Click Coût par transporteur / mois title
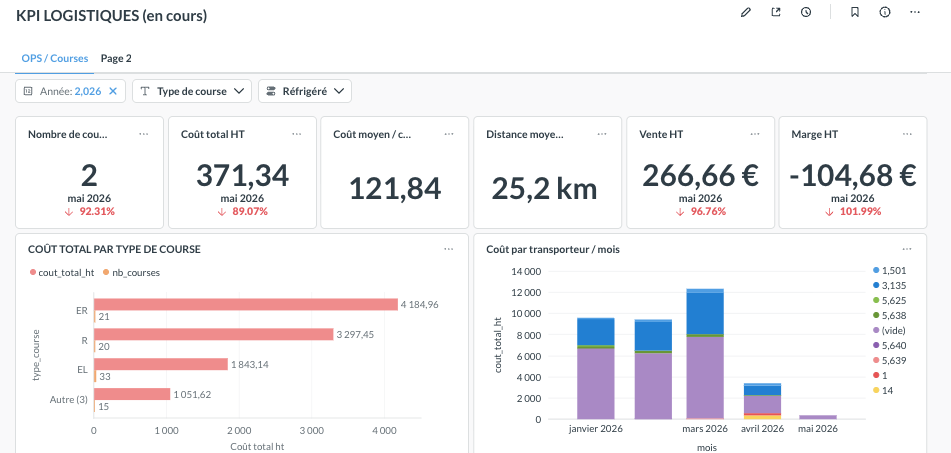 pos(553,249)
